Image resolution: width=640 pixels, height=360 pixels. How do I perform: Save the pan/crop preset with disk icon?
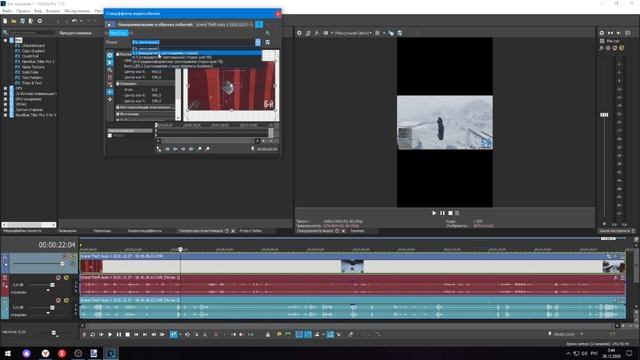(x=267, y=42)
